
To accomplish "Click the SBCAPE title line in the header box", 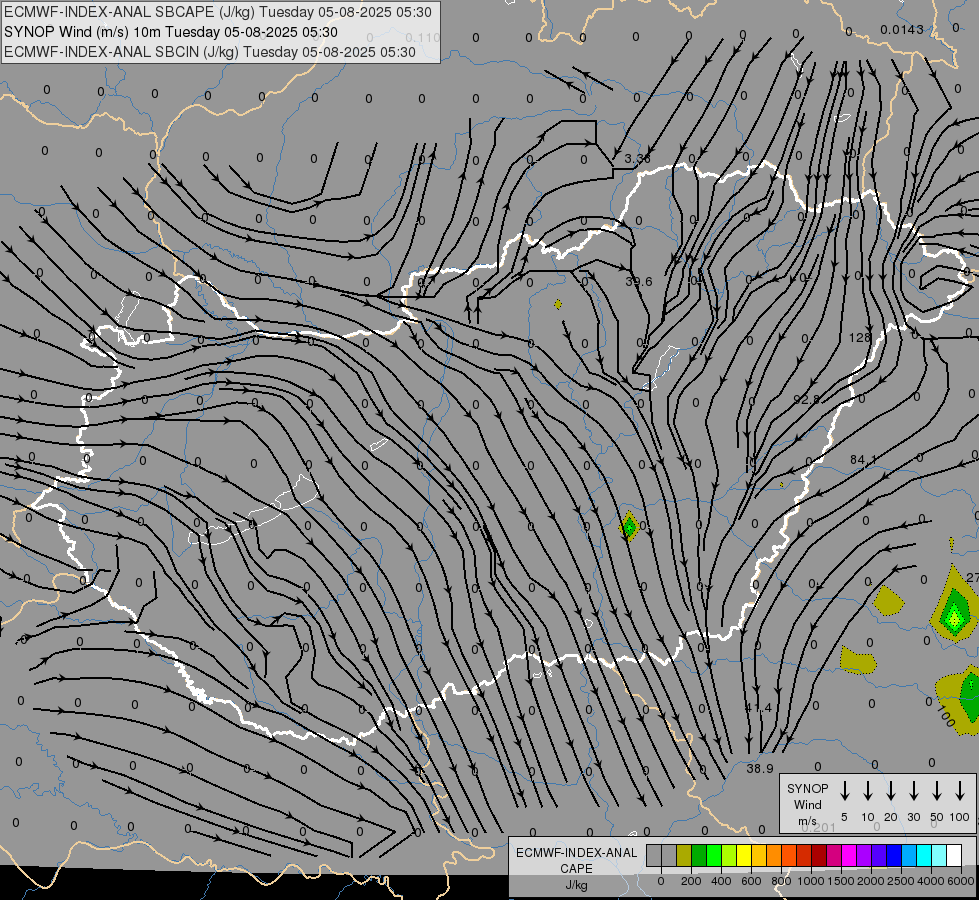I will (217, 12).
